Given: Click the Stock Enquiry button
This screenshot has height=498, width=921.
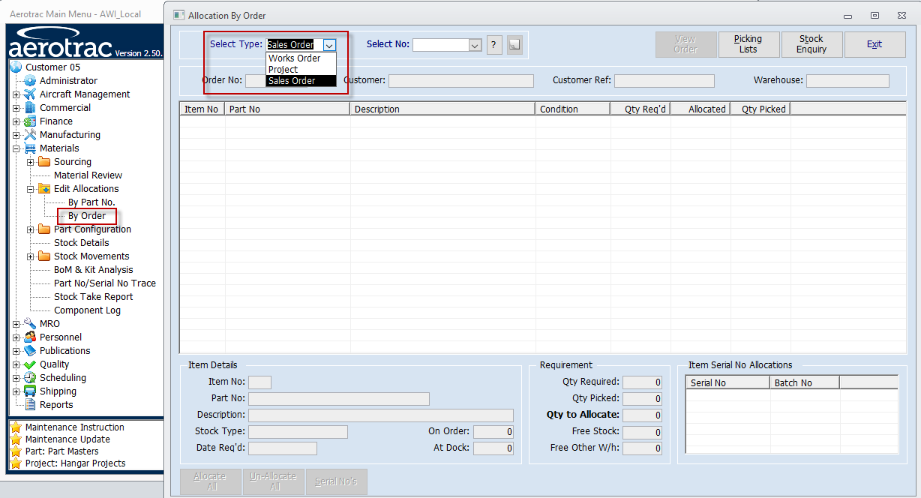Looking at the screenshot, I should coord(811,44).
